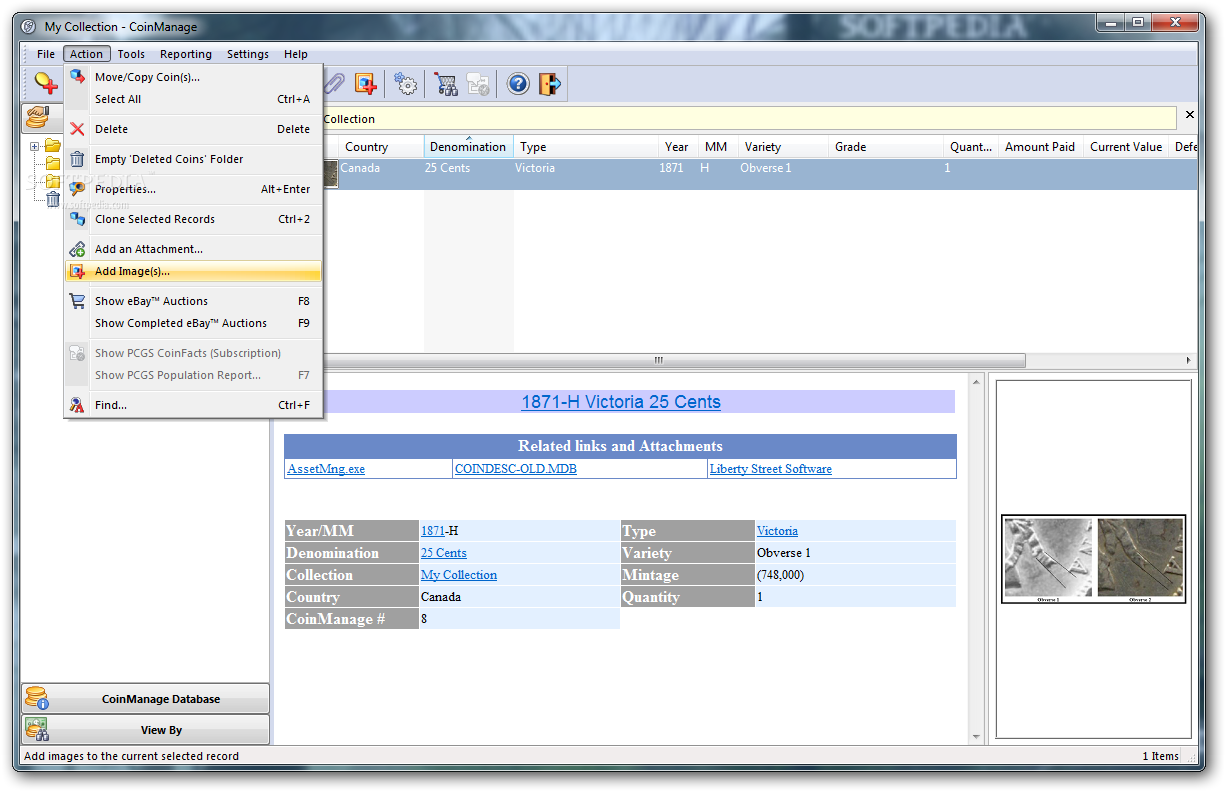
Task: Choose Find... in the Action menu
Action: (193, 405)
